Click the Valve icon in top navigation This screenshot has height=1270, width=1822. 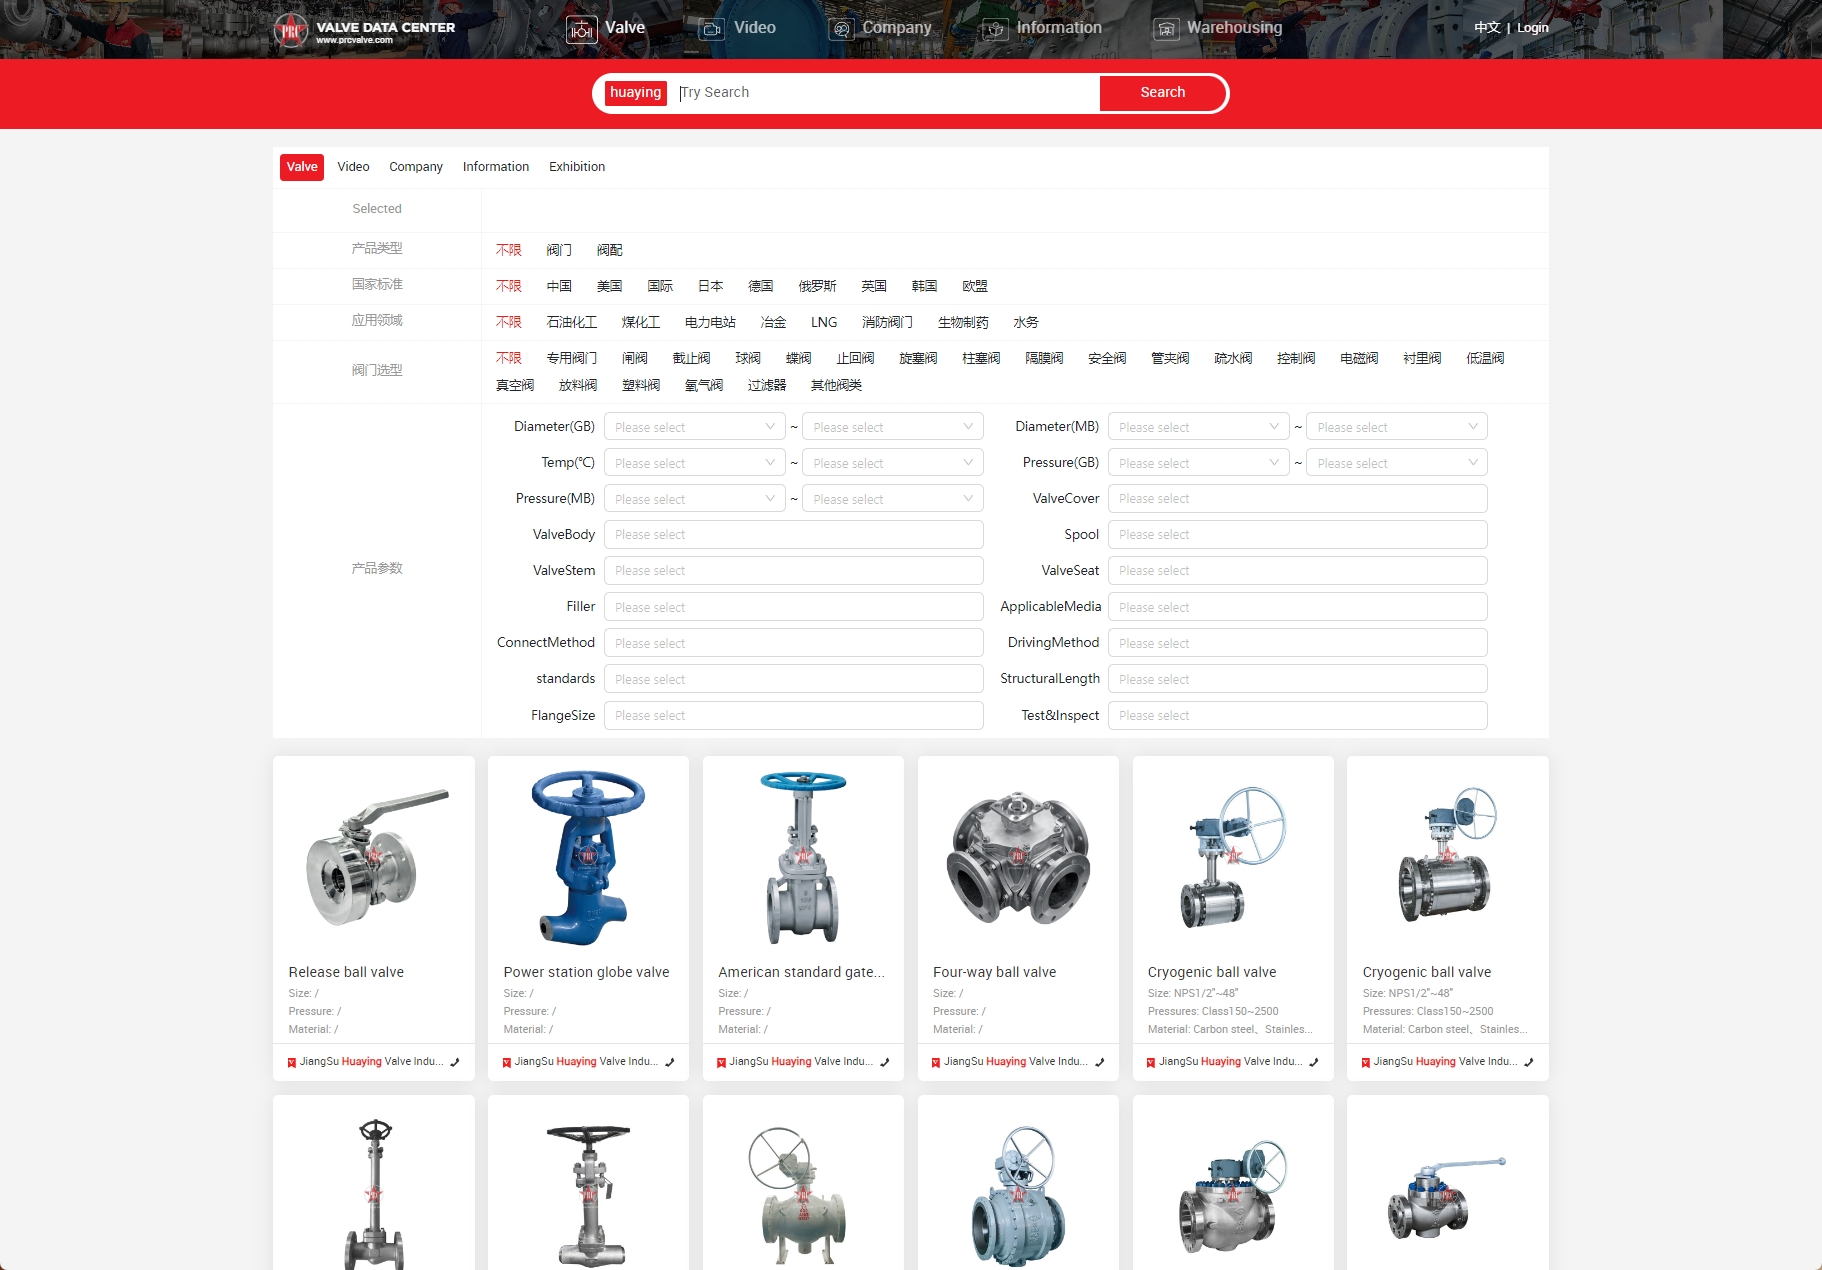click(x=581, y=29)
